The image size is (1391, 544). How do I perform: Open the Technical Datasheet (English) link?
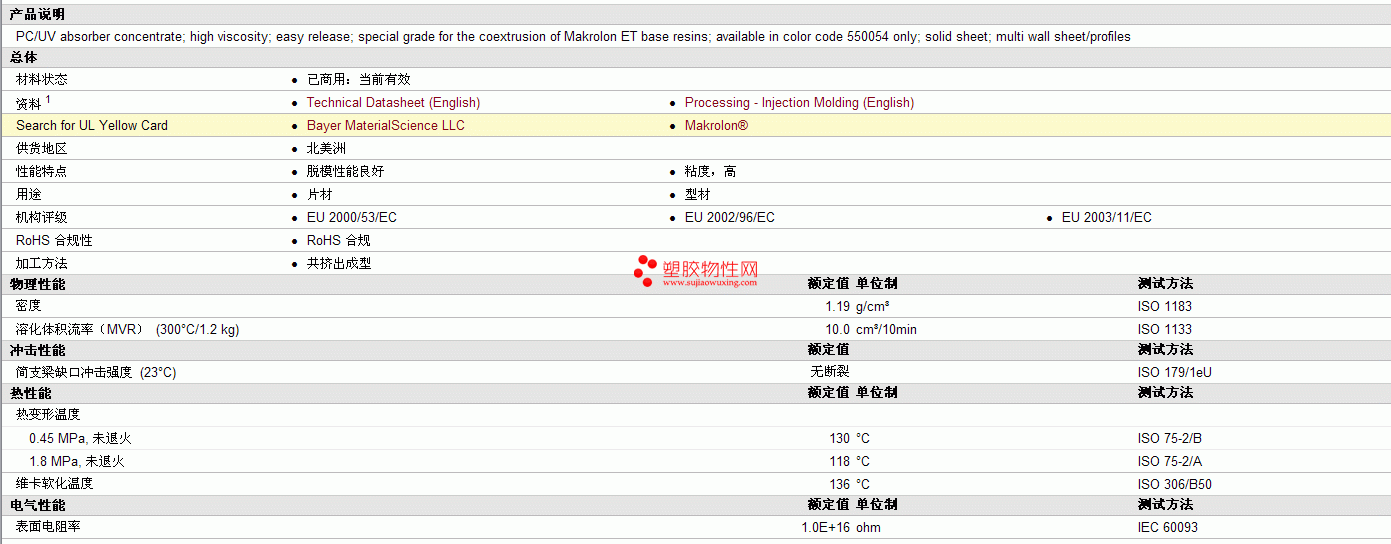click(x=393, y=102)
